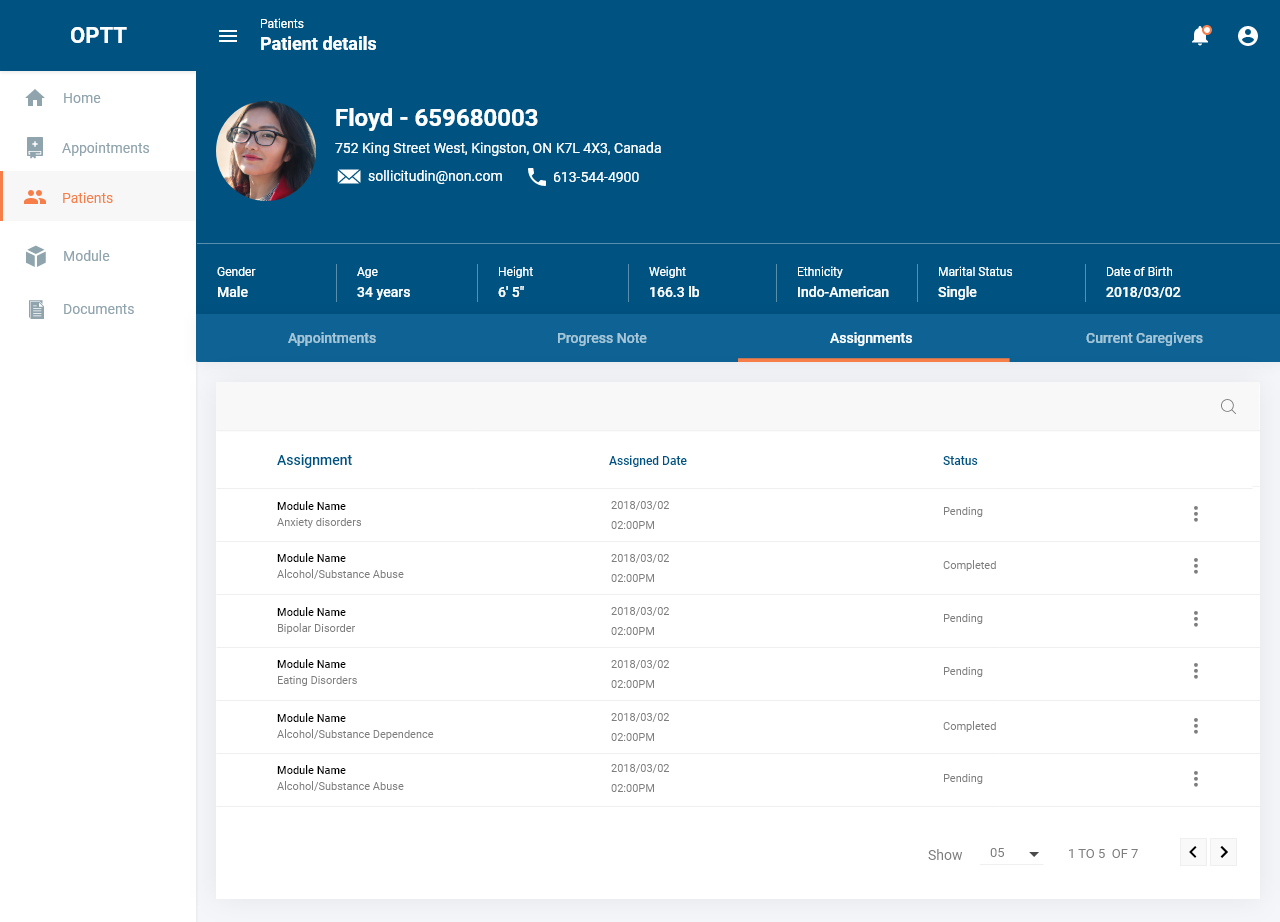Click the notifications bell icon
1280x922 pixels.
(x=1200, y=36)
